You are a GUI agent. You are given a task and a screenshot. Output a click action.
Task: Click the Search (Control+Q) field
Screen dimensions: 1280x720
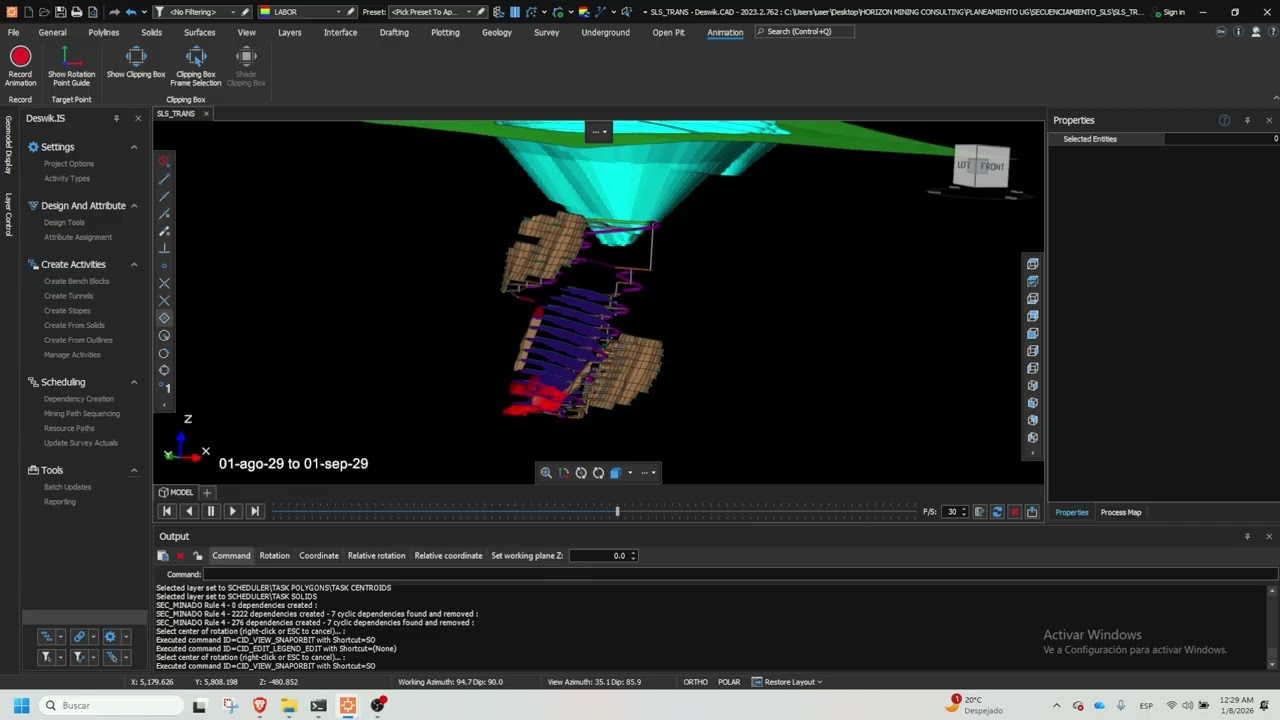(x=805, y=32)
